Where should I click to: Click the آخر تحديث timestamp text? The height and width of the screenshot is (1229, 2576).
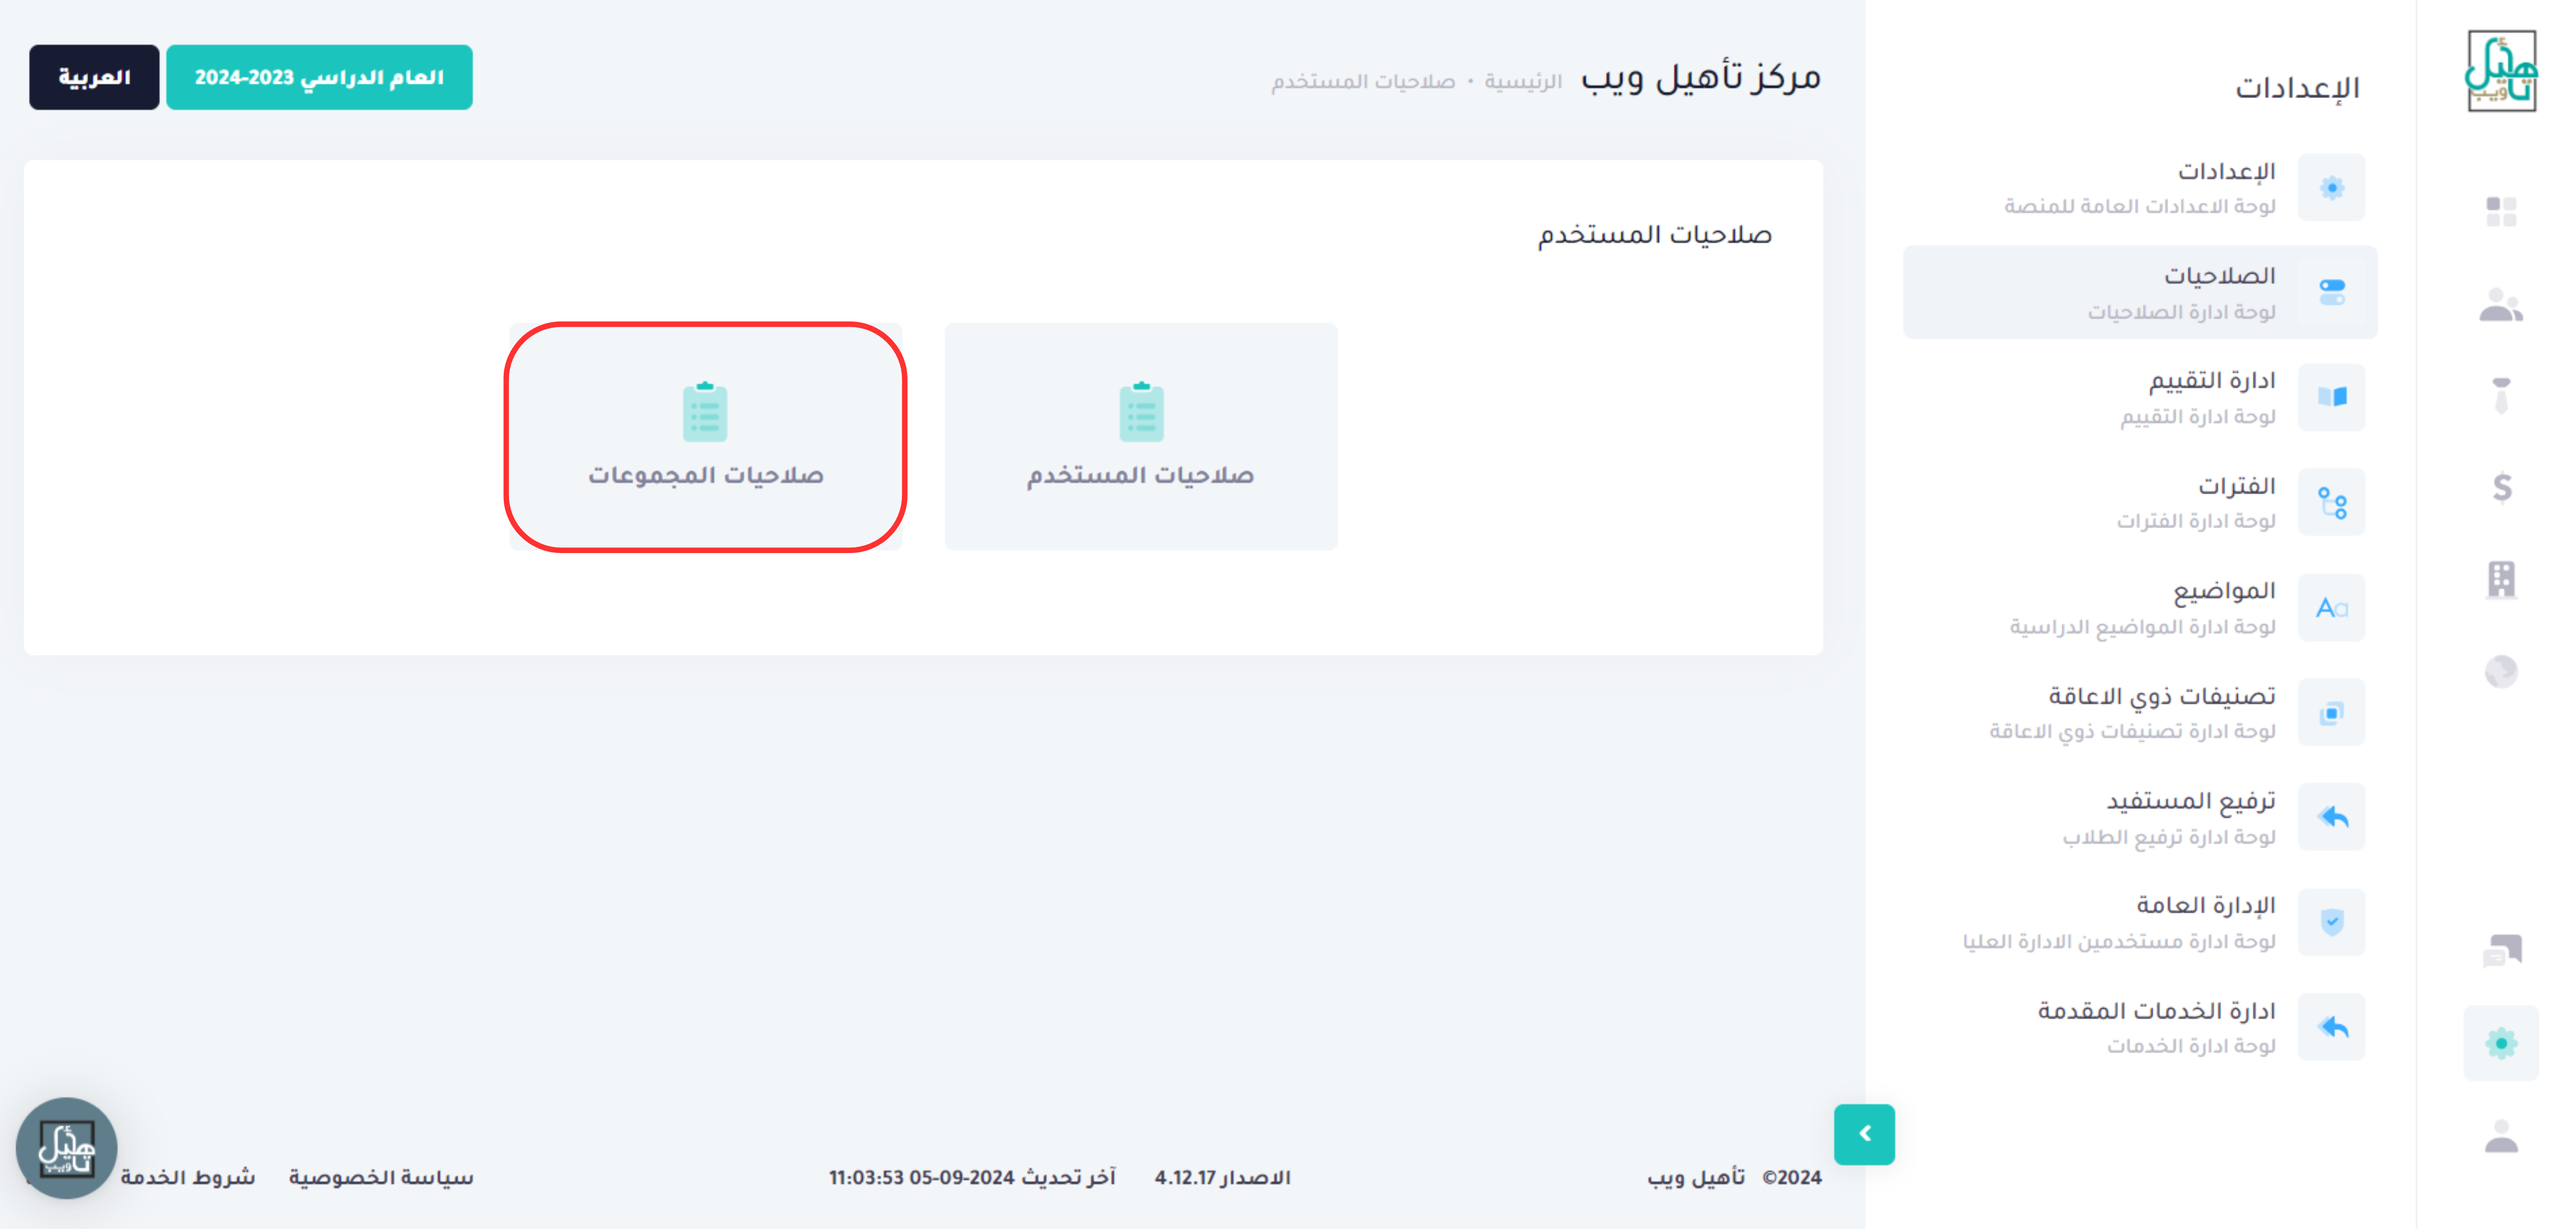tap(971, 1178)
